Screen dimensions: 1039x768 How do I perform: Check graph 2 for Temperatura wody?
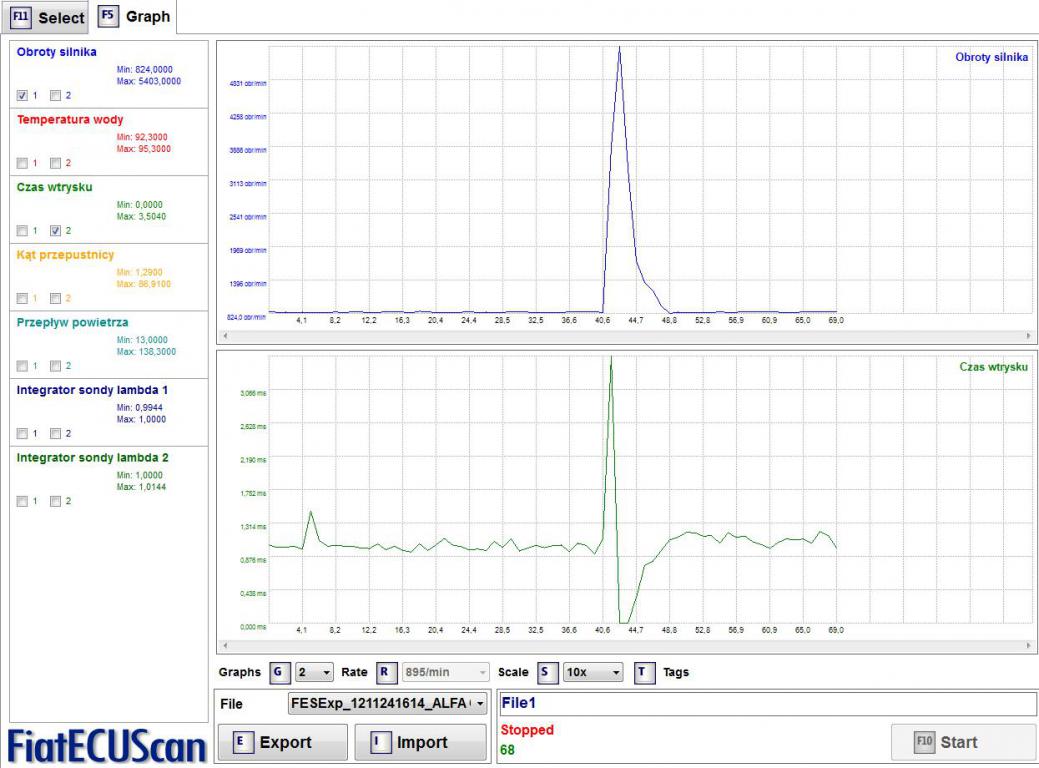(56, 163)
